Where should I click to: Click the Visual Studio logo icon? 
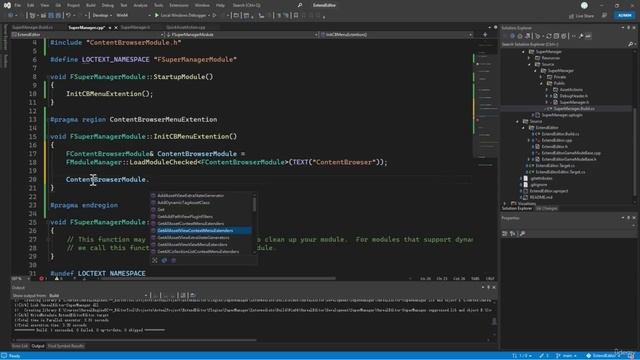(x=7, y=5)
